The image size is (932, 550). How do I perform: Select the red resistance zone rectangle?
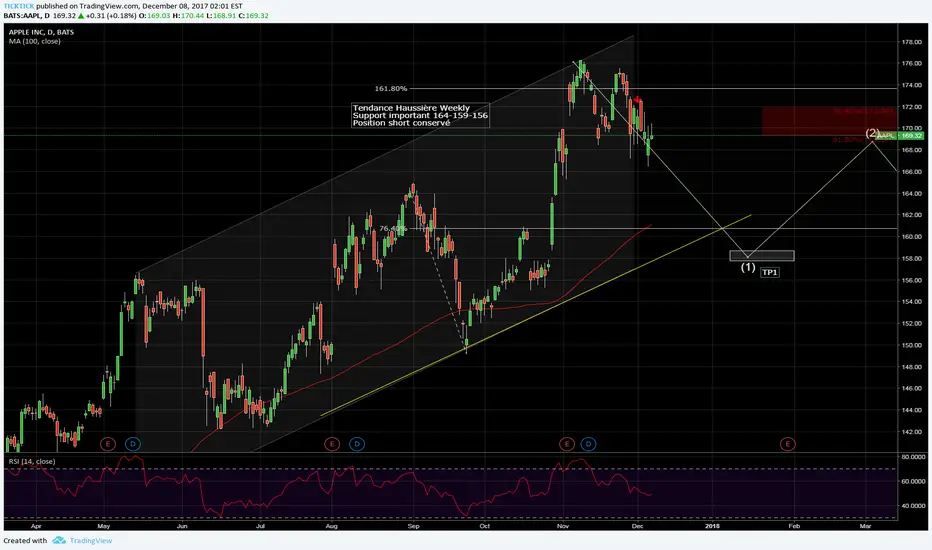point(829,121)
